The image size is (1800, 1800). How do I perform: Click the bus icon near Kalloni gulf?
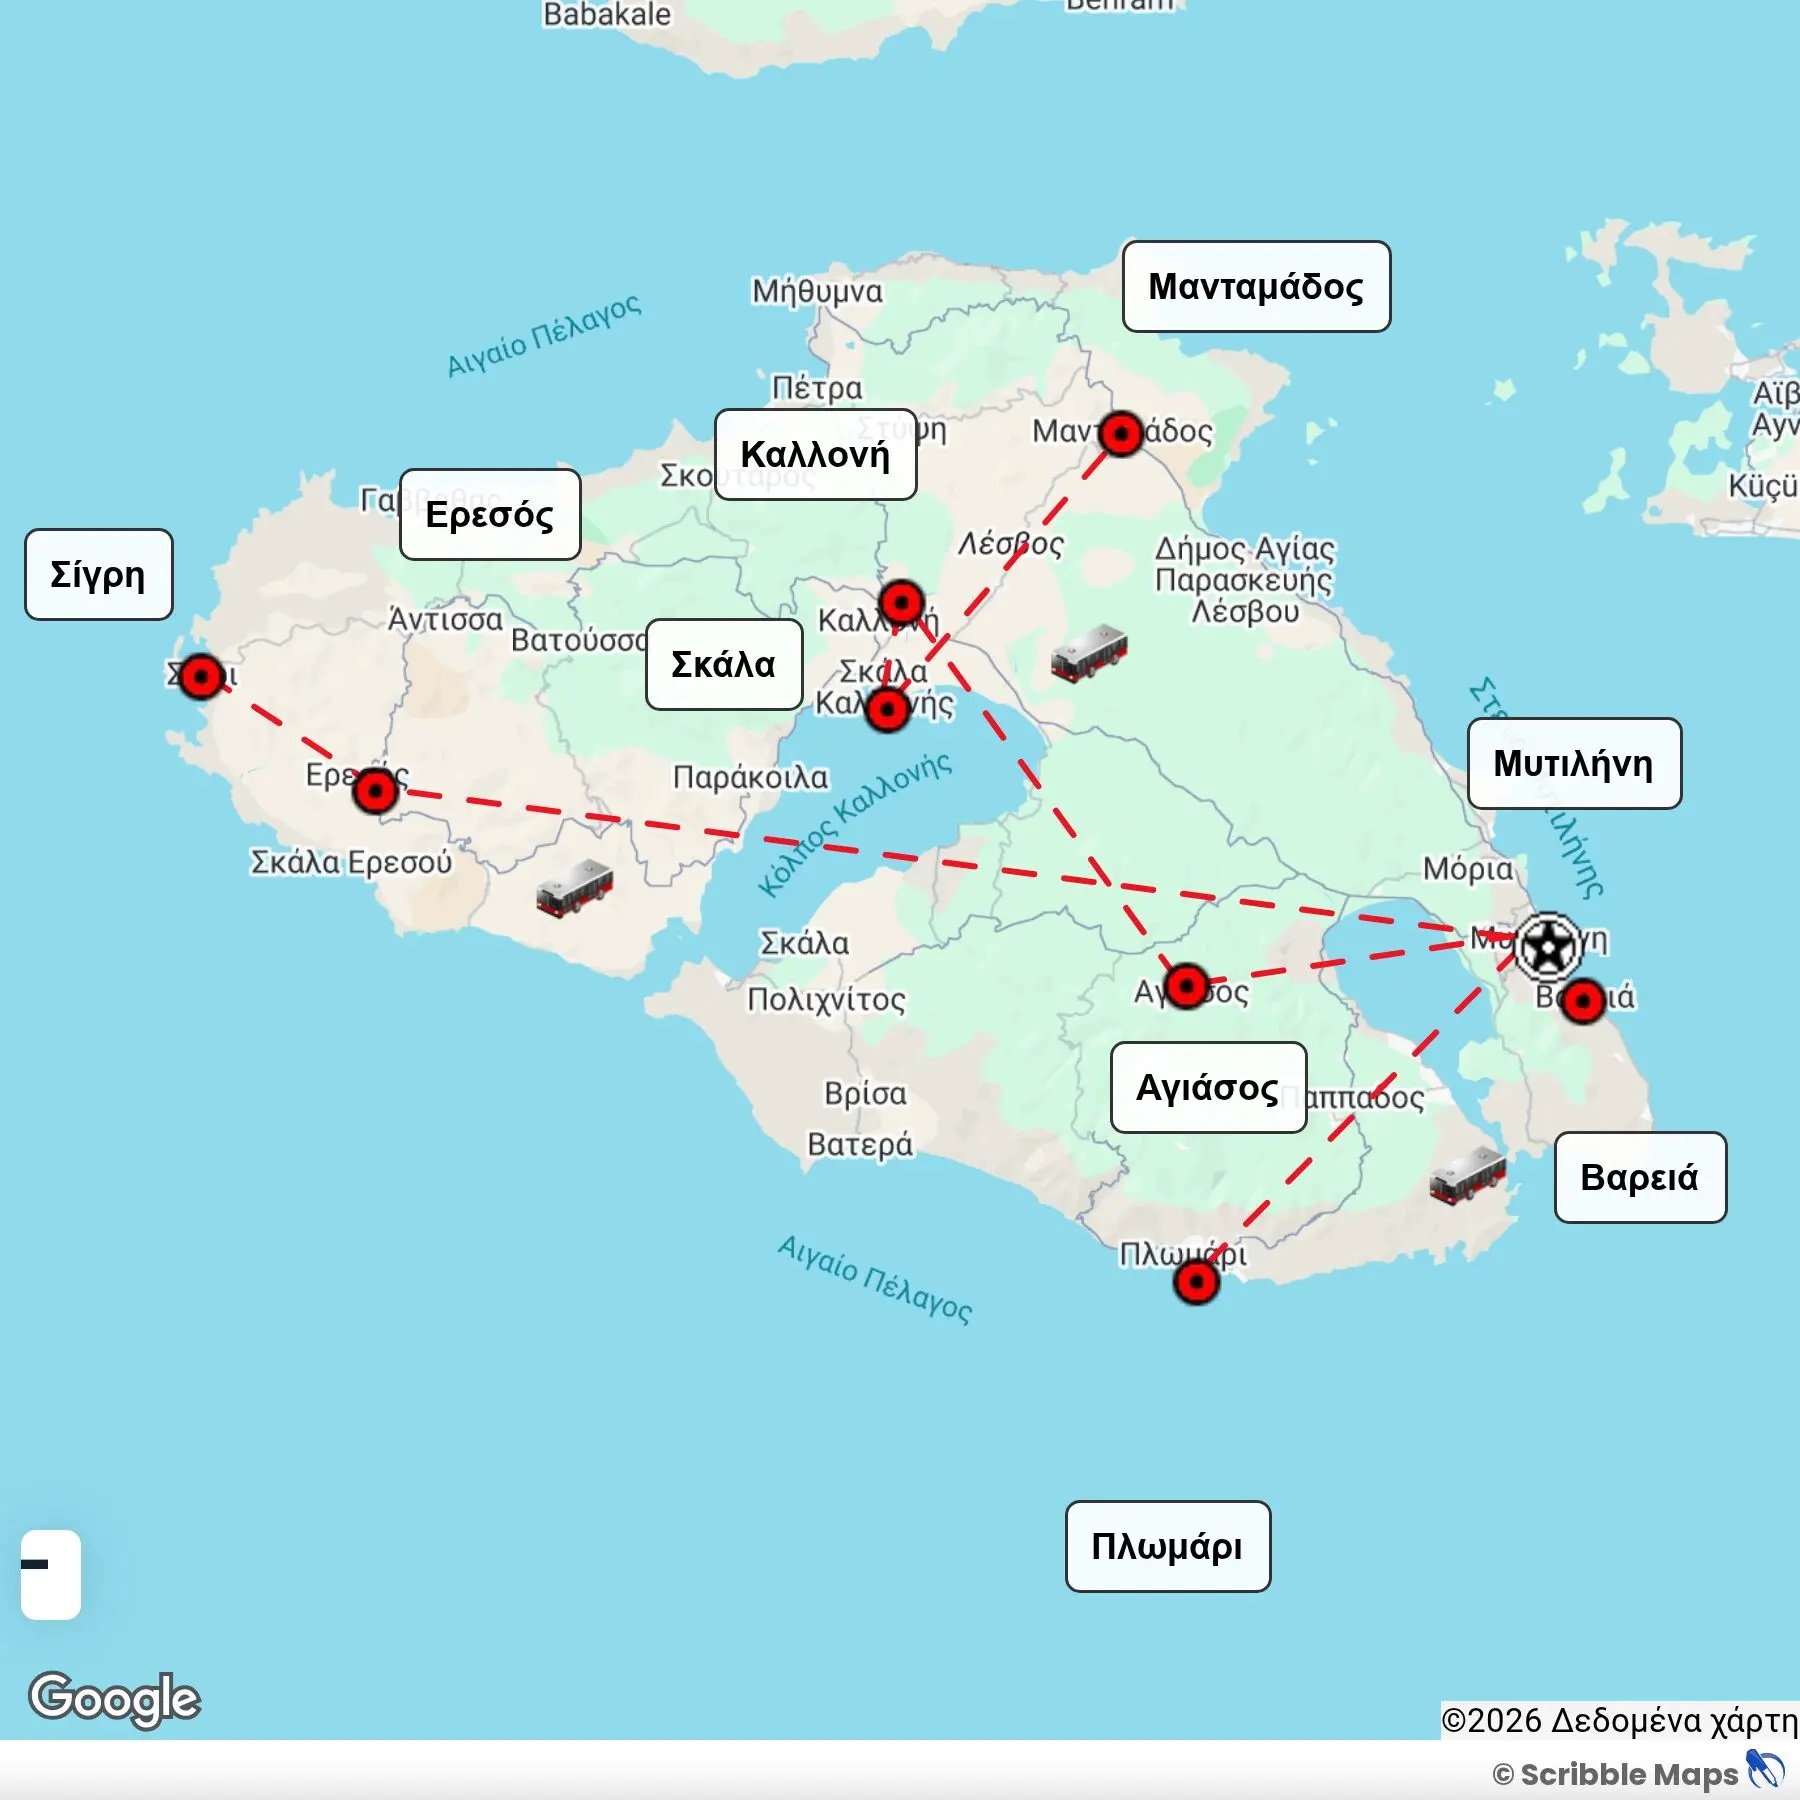click(x=1089, y=653)
